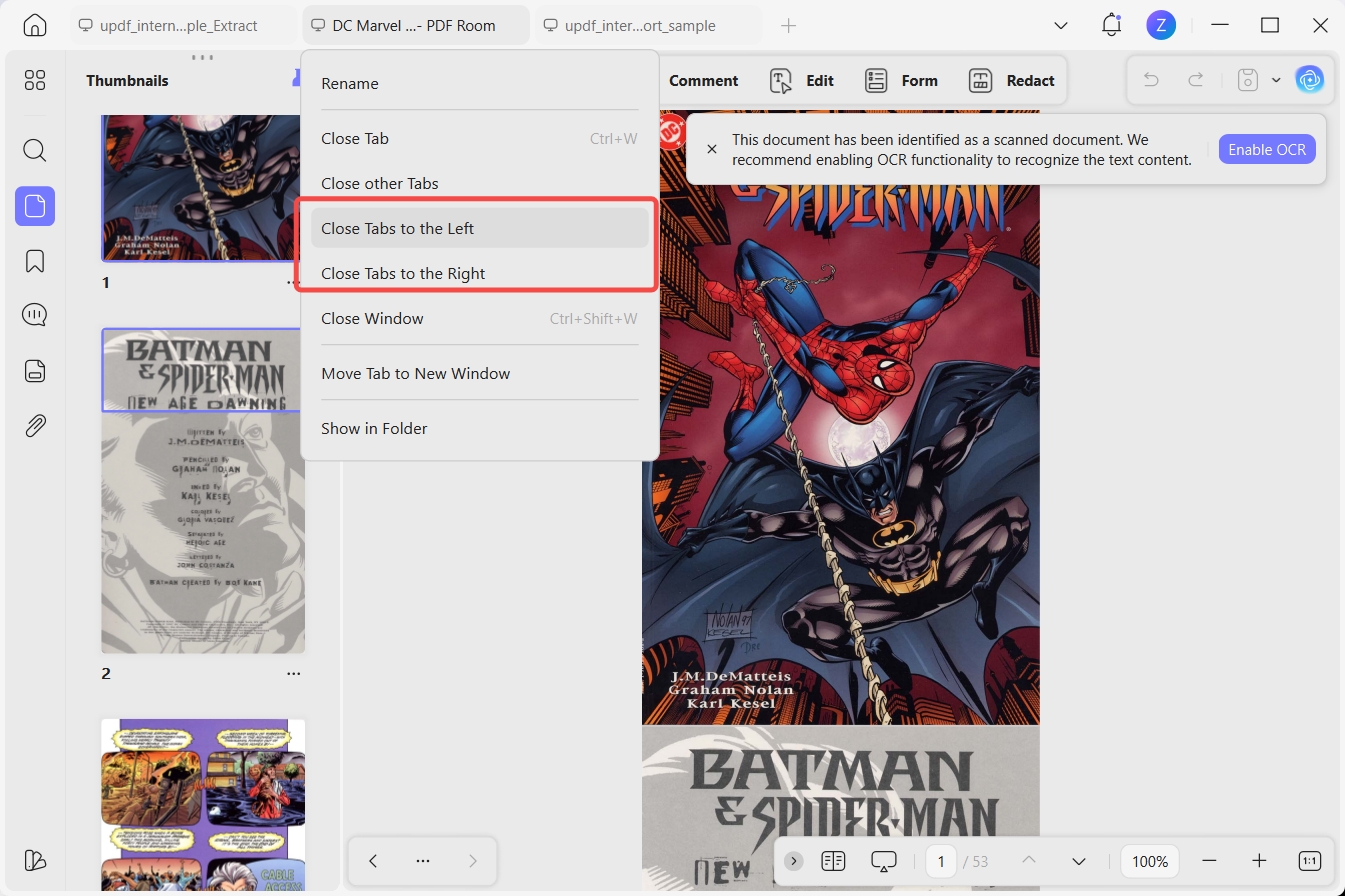
Task: Choose Close Window menu entry
Action: [x=480, y=318]
